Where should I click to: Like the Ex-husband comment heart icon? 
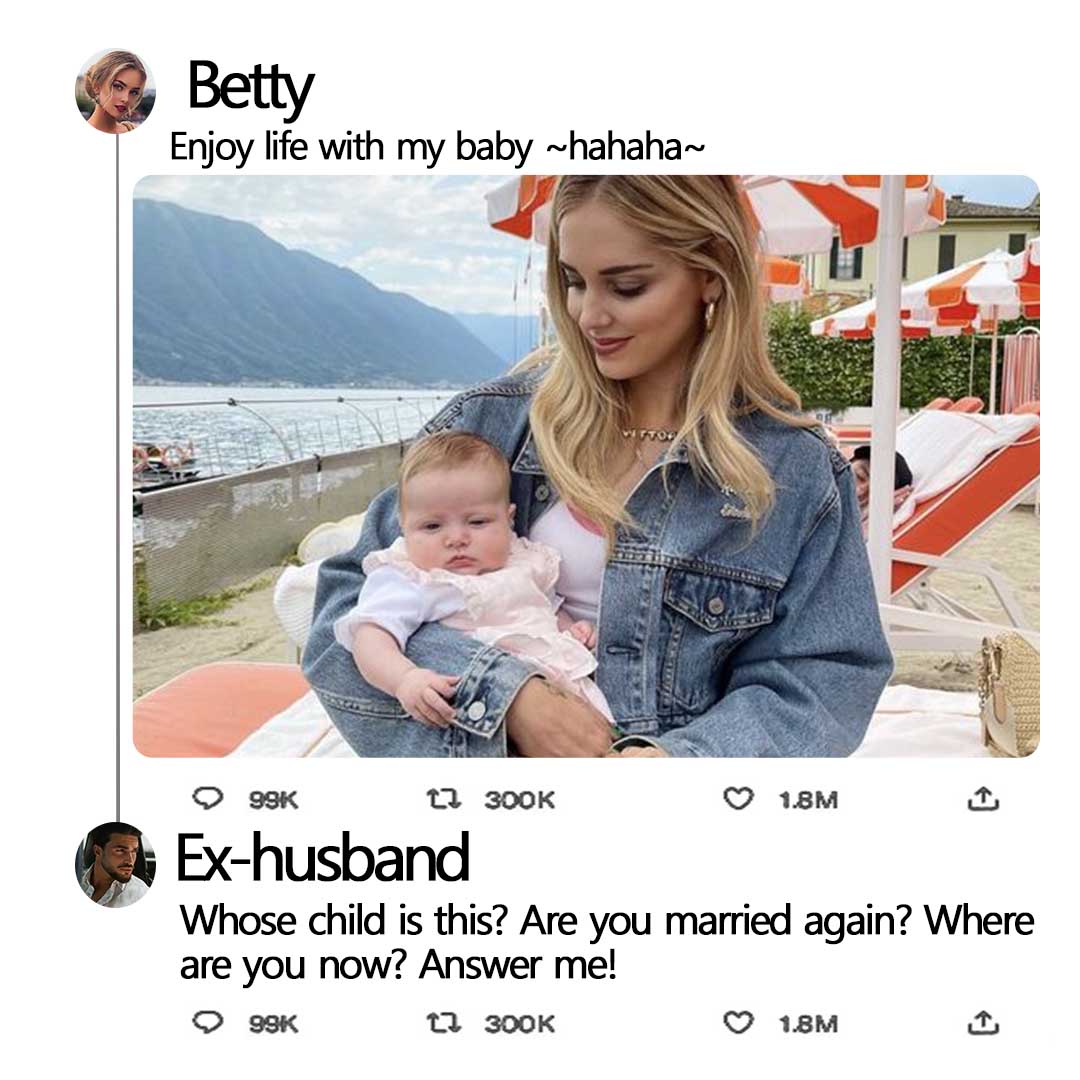click(x=738, y=1022)
